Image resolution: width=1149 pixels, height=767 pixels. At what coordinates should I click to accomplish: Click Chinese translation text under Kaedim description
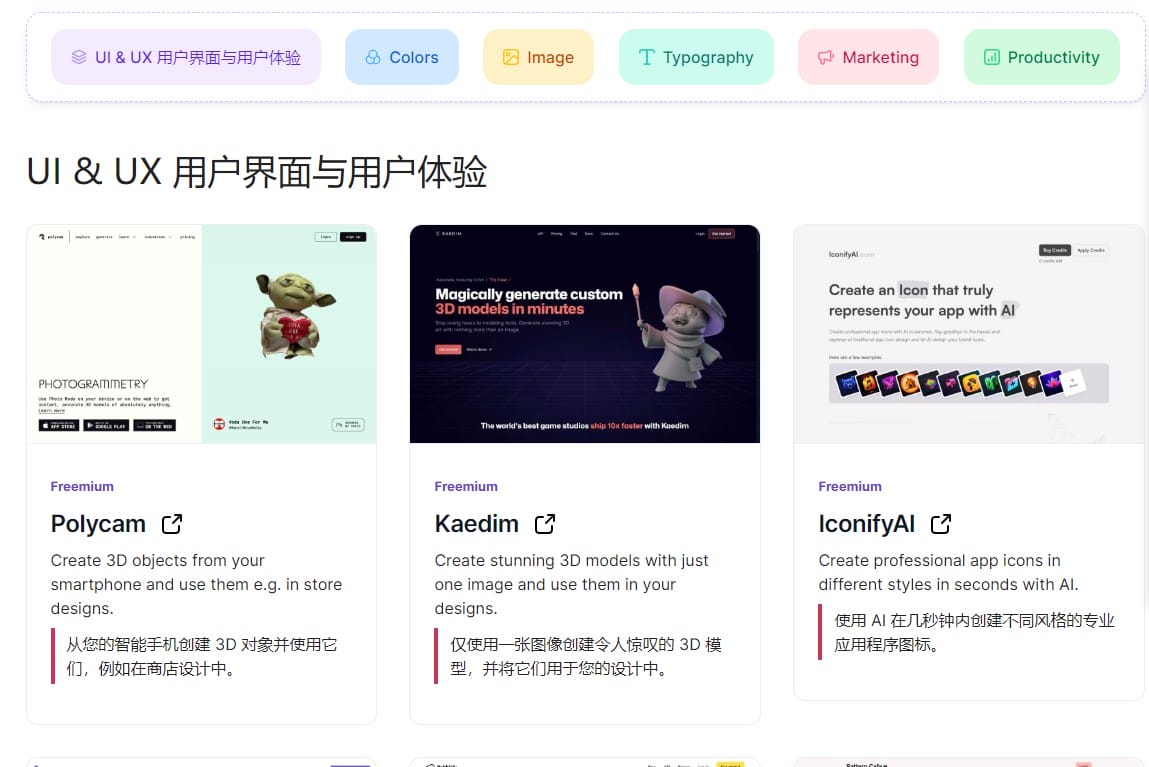click(x=585, y=656)
